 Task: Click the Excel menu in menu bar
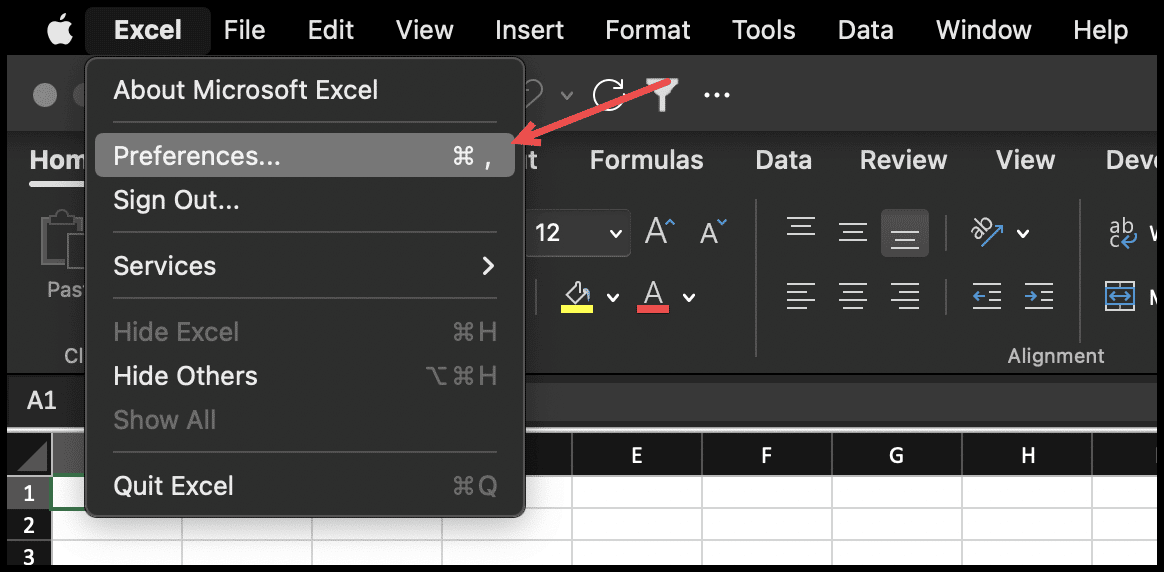[148, 30]
